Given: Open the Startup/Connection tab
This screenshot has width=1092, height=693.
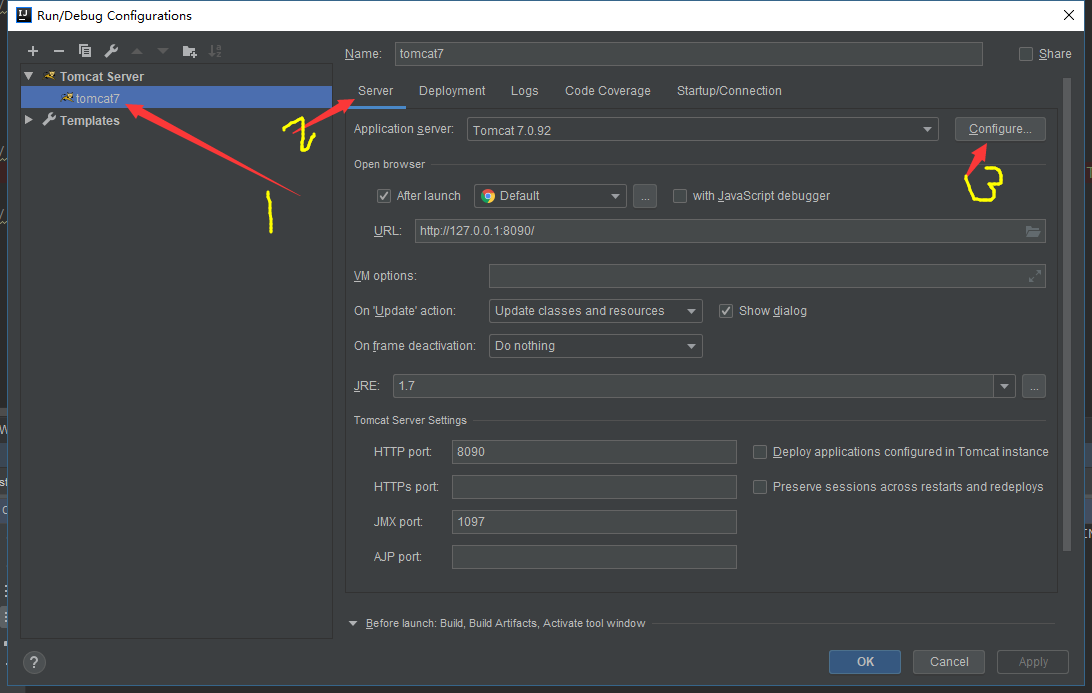Looking at the screenshot, I should [x=729, y=90].
